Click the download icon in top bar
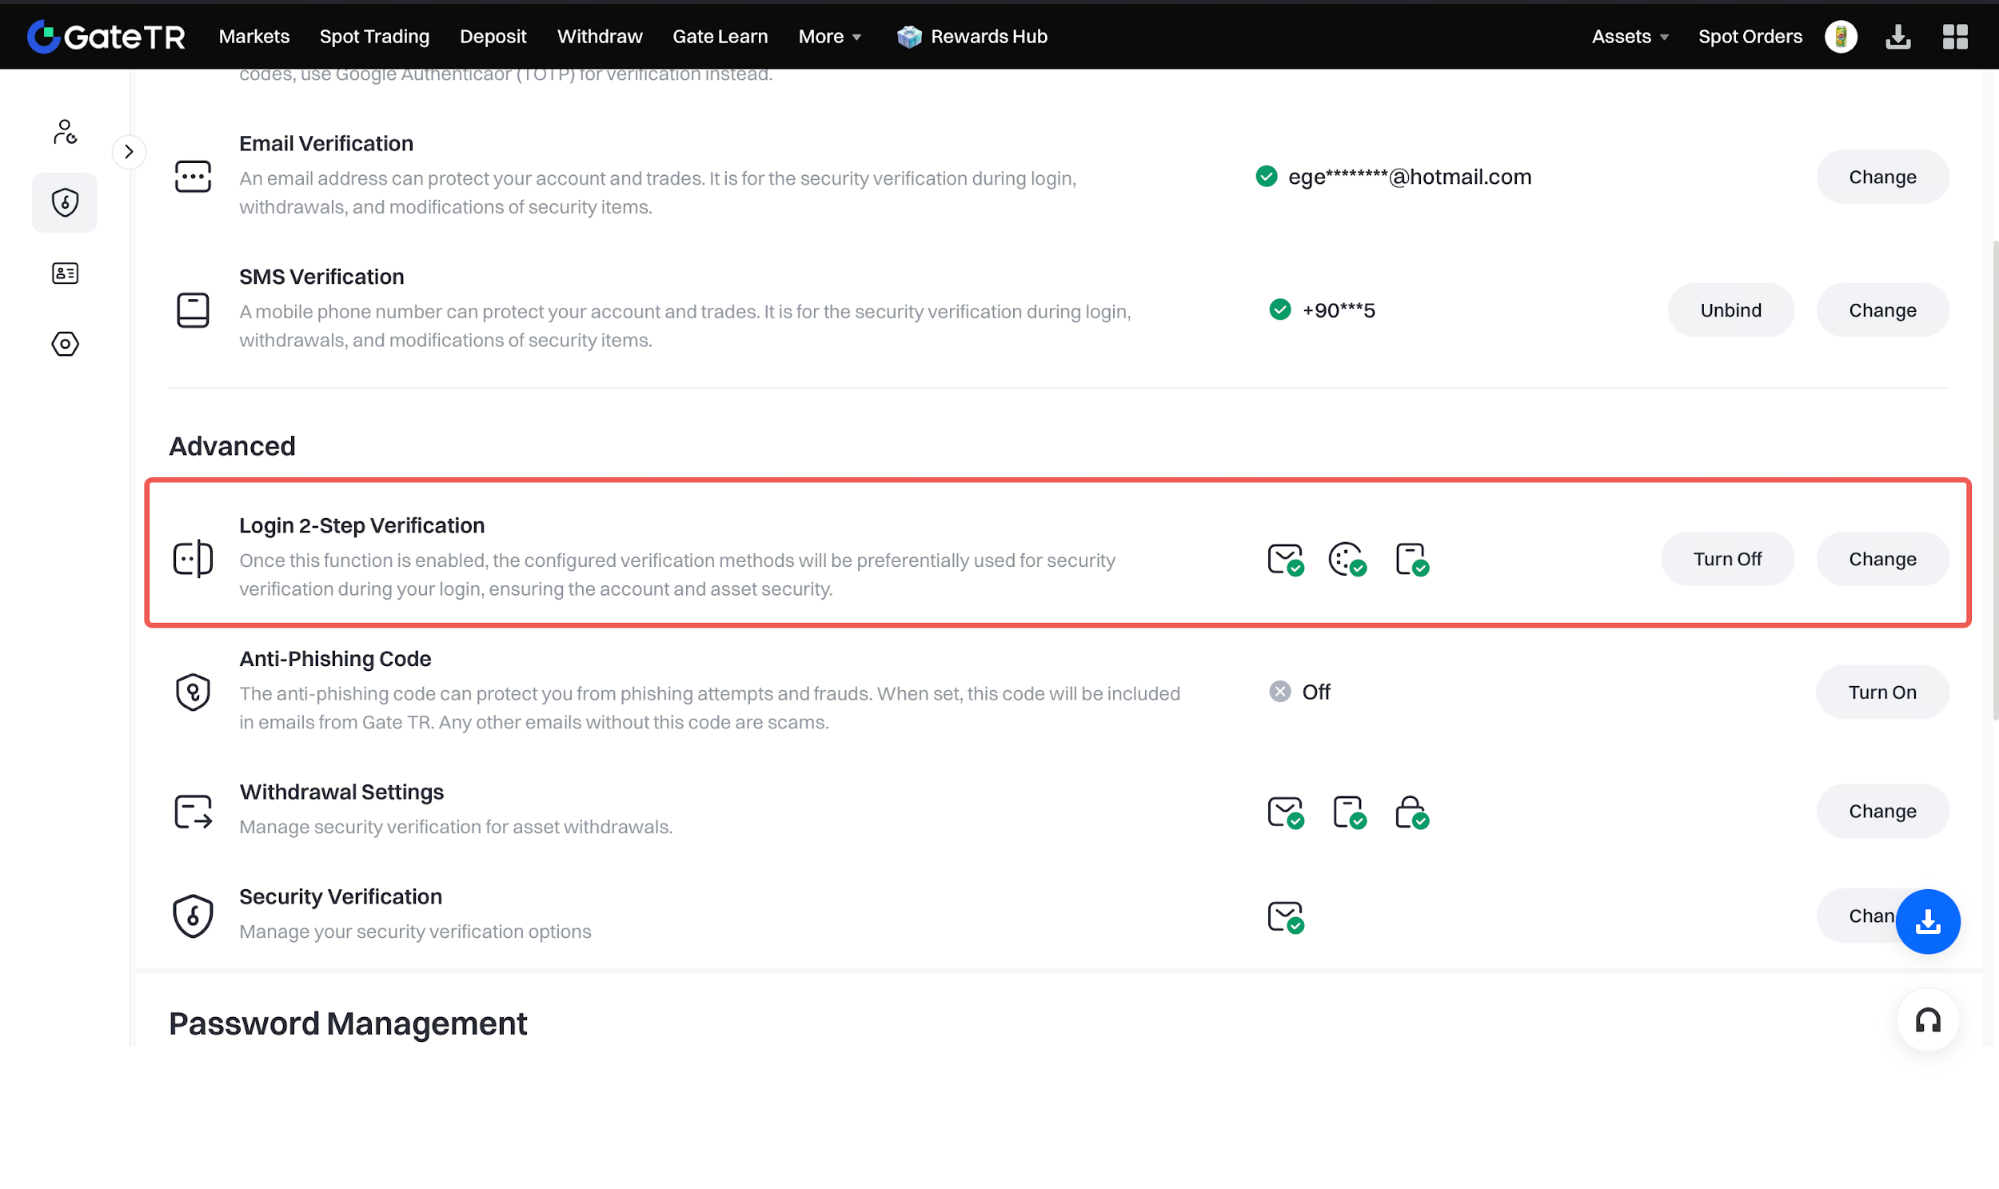1999x1189 pixels. point(1897,37)
